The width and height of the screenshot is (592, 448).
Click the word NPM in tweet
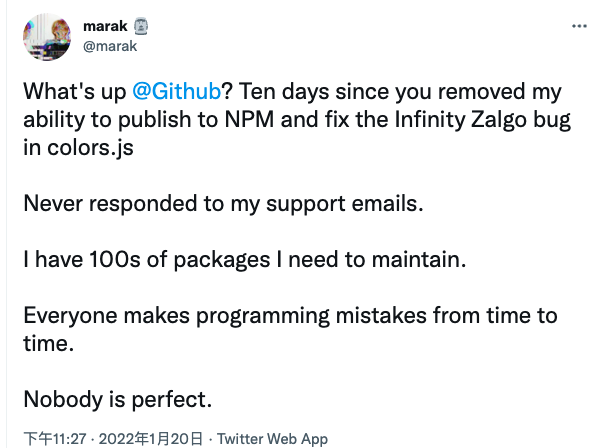pos(249,120)
